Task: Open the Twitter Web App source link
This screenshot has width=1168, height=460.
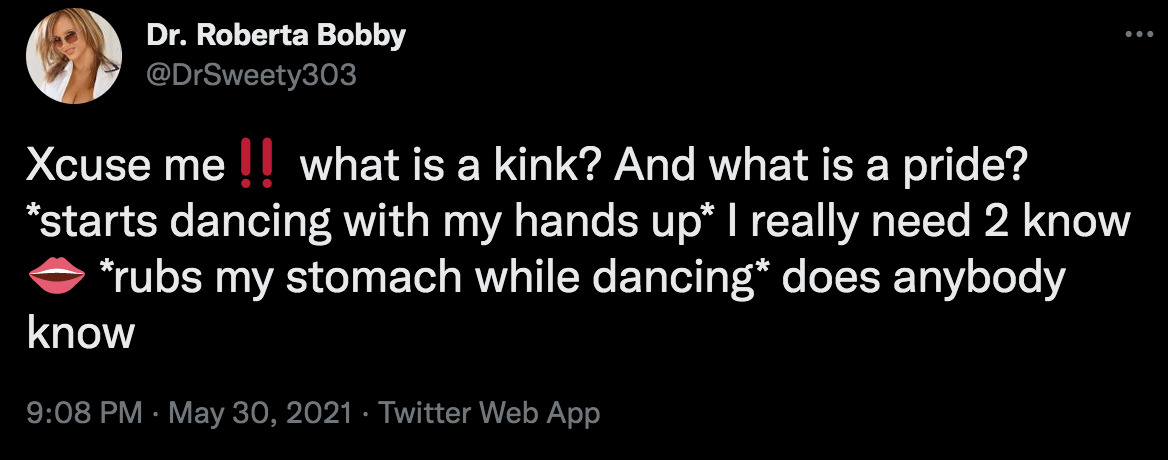Action: click(490, 414)
